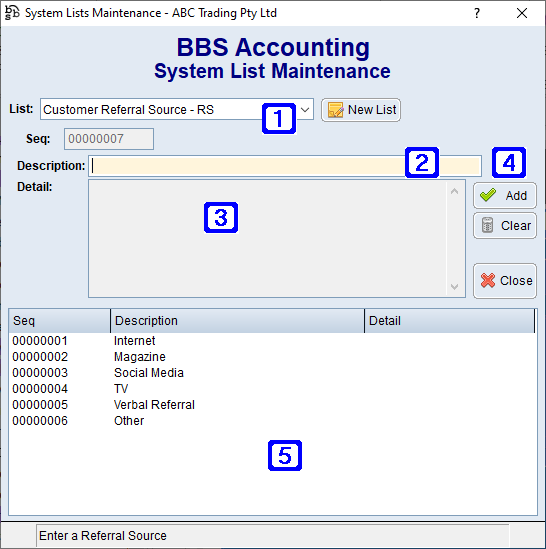Click sequence number 00000004

click(40, 389)
